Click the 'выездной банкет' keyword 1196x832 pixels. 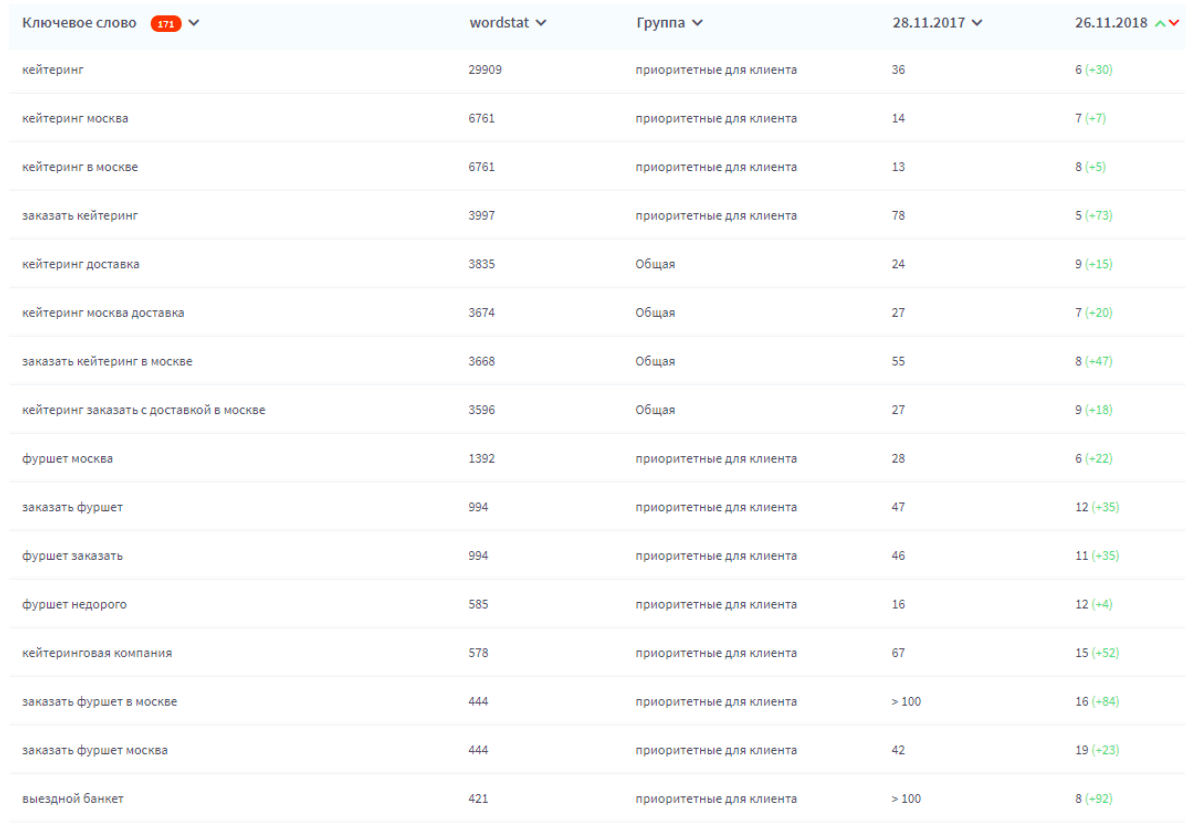point(73,799)
